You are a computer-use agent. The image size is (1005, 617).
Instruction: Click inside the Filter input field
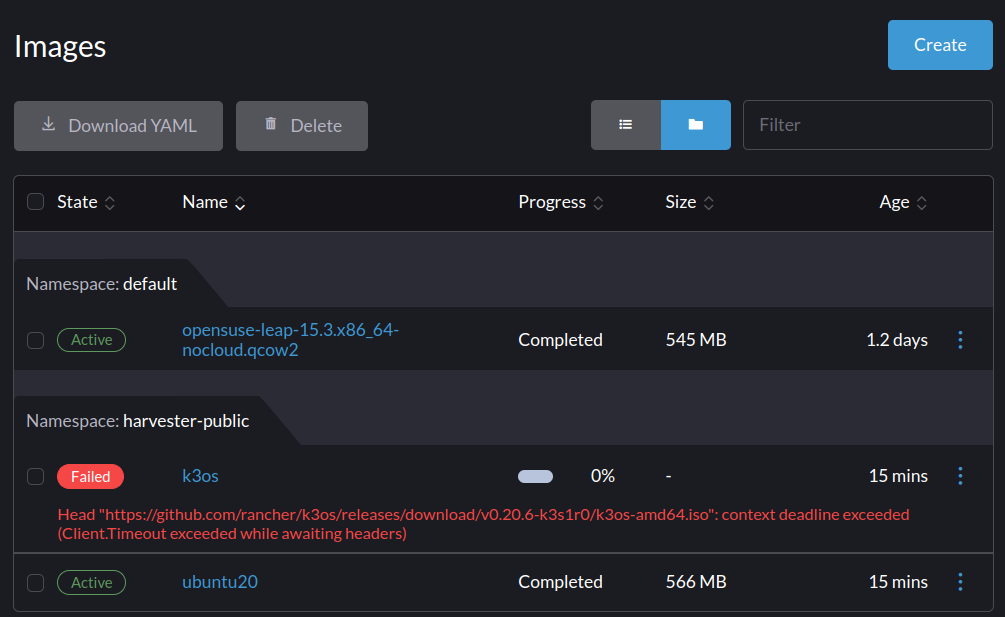[x=867, y=124]
